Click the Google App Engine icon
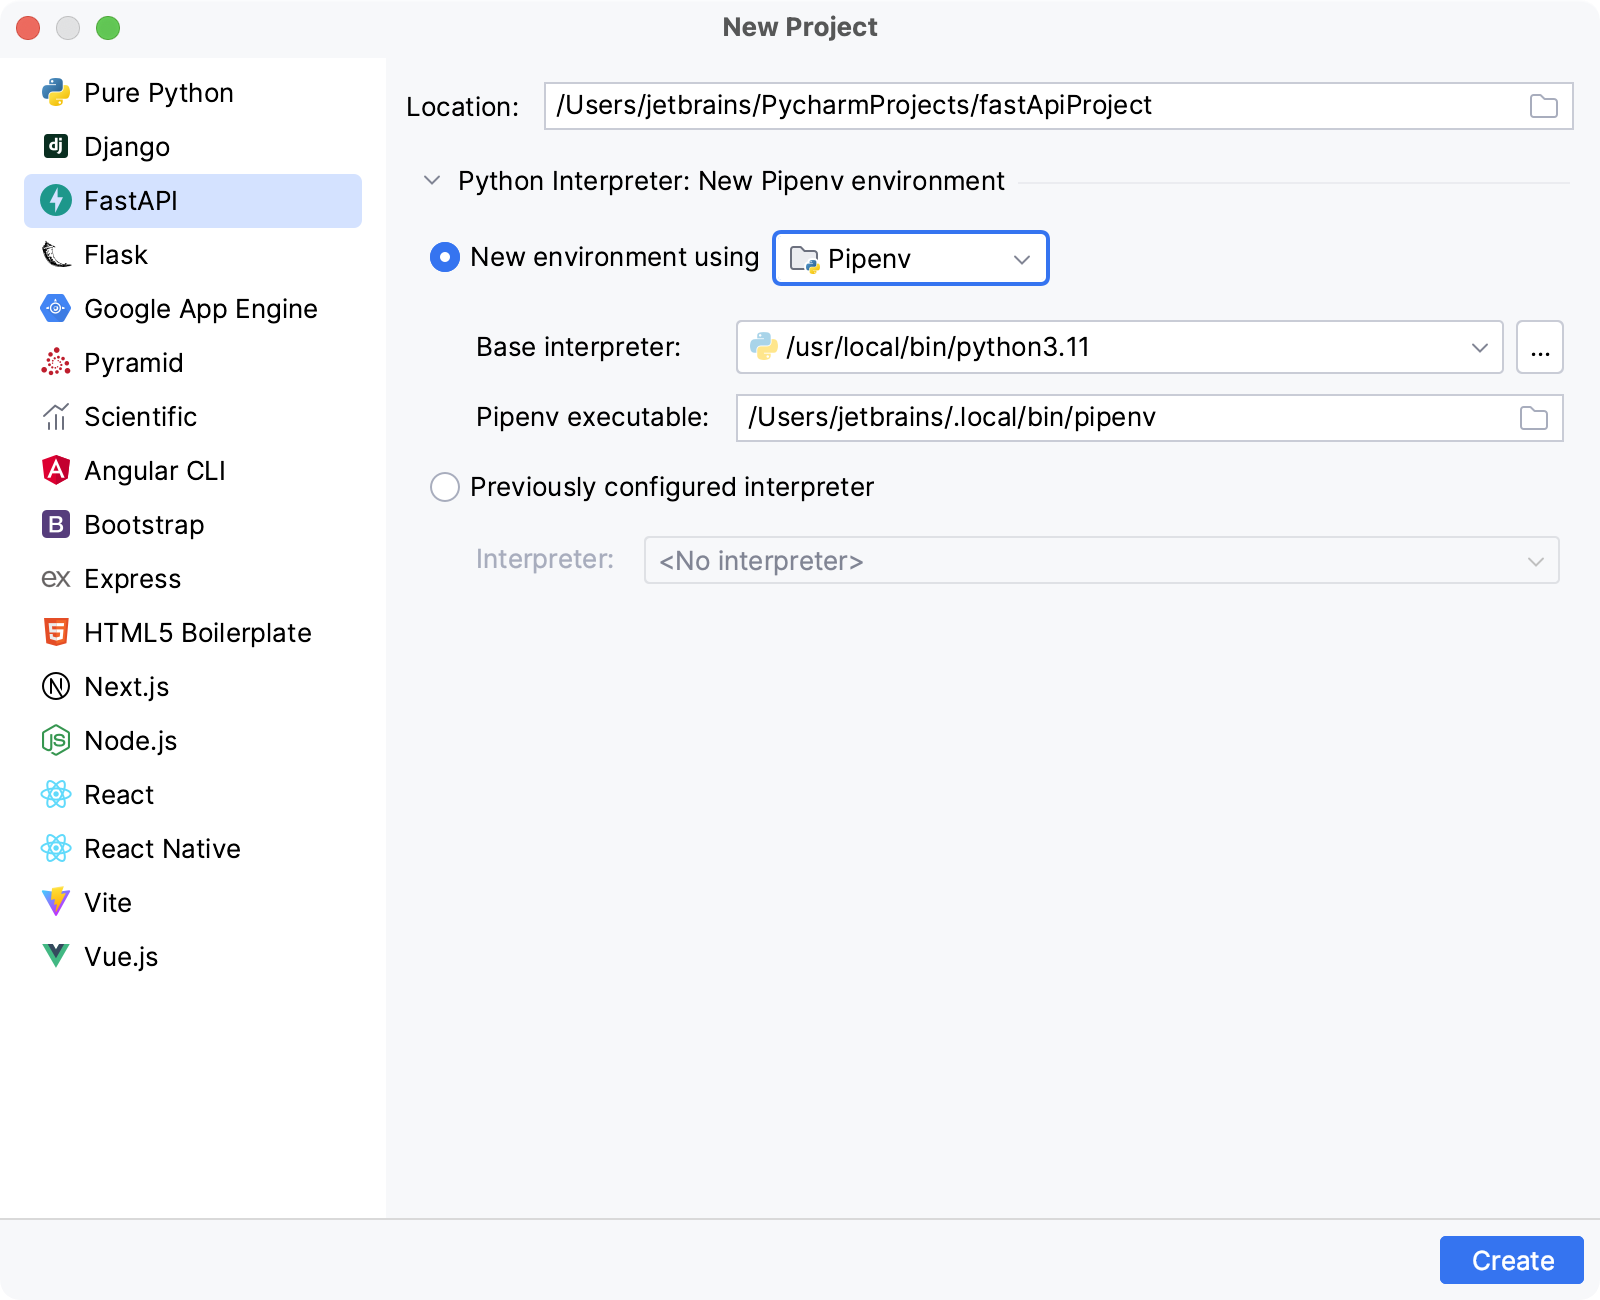The image size is (1600, 1300). (56, 309)
